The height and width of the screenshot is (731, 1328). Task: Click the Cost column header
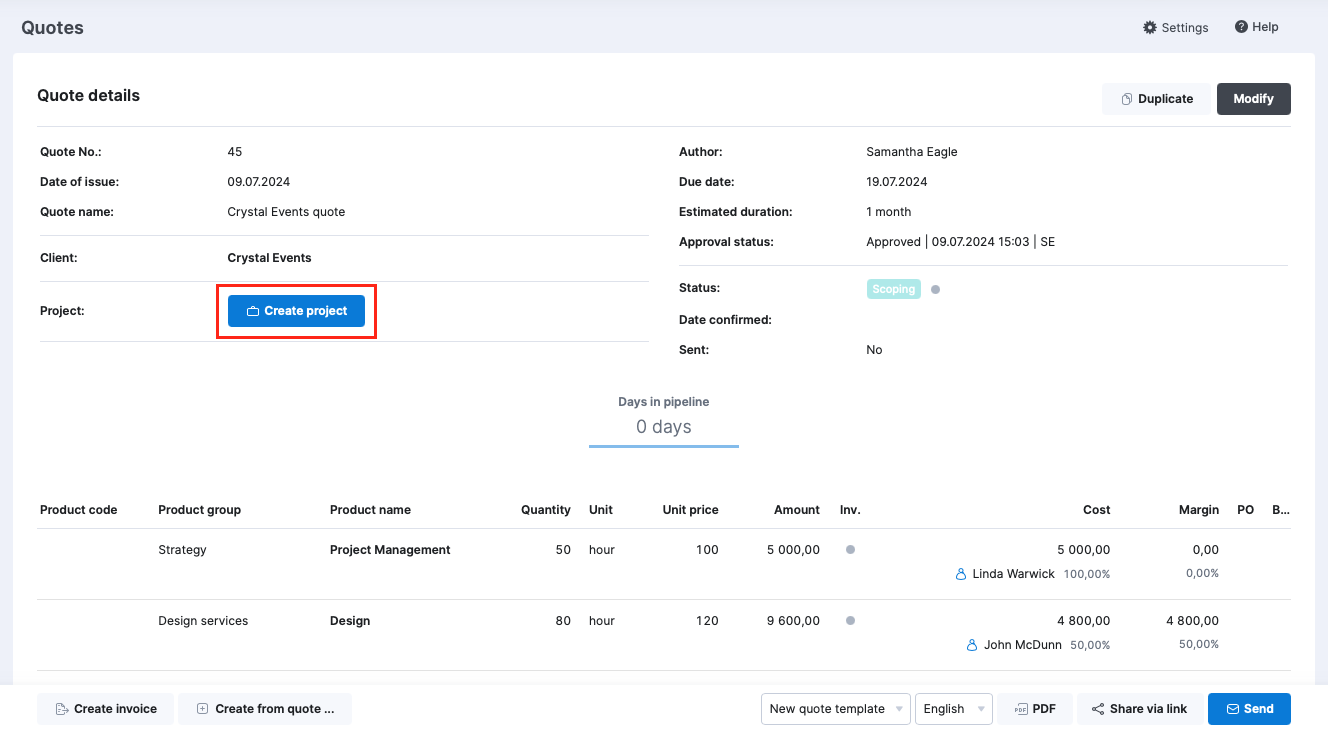coord(1097,510)
